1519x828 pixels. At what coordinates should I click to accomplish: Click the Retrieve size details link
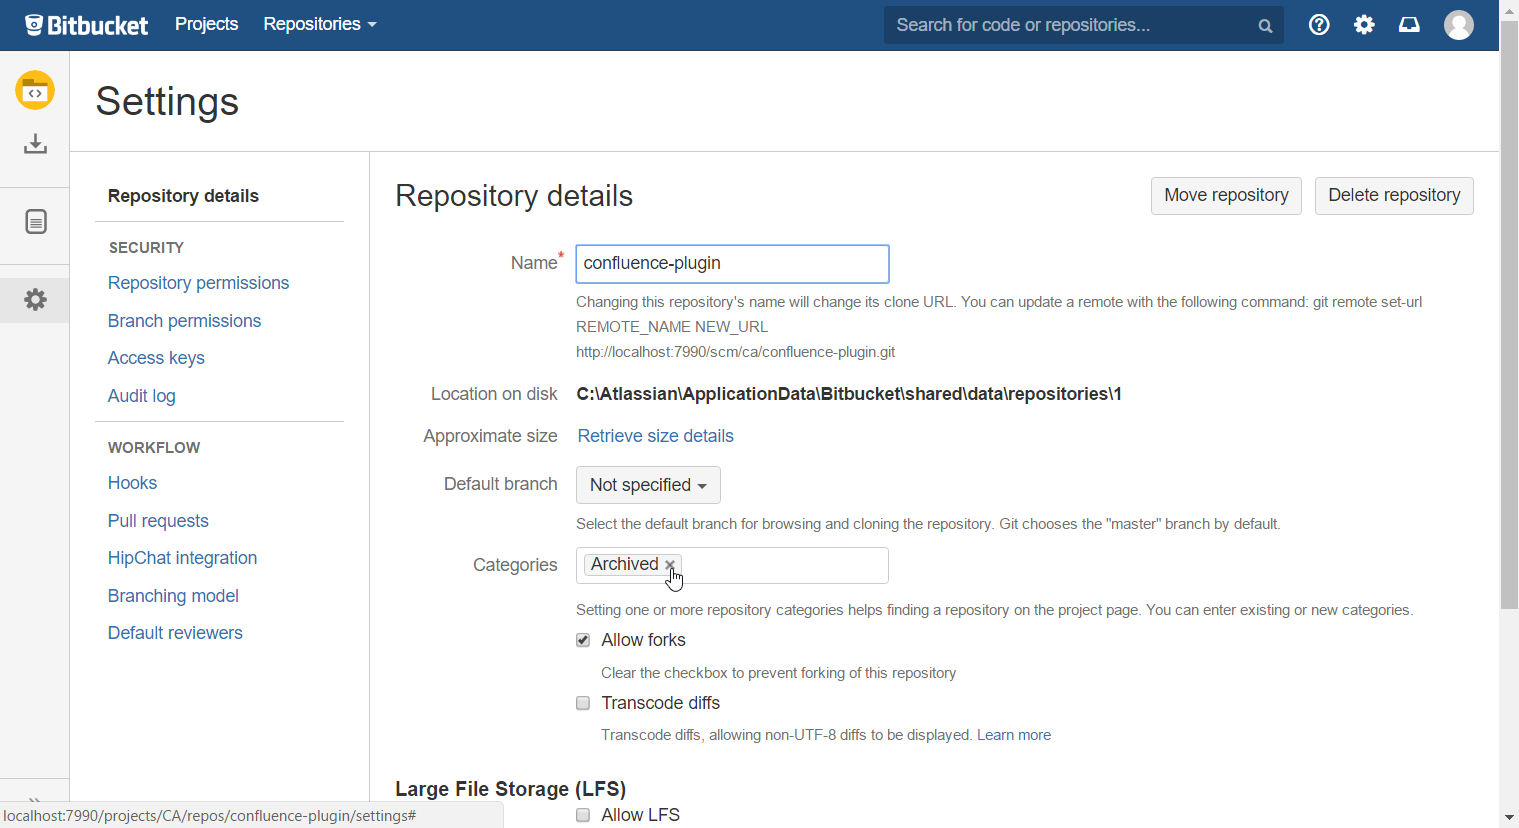pos(655,436)
